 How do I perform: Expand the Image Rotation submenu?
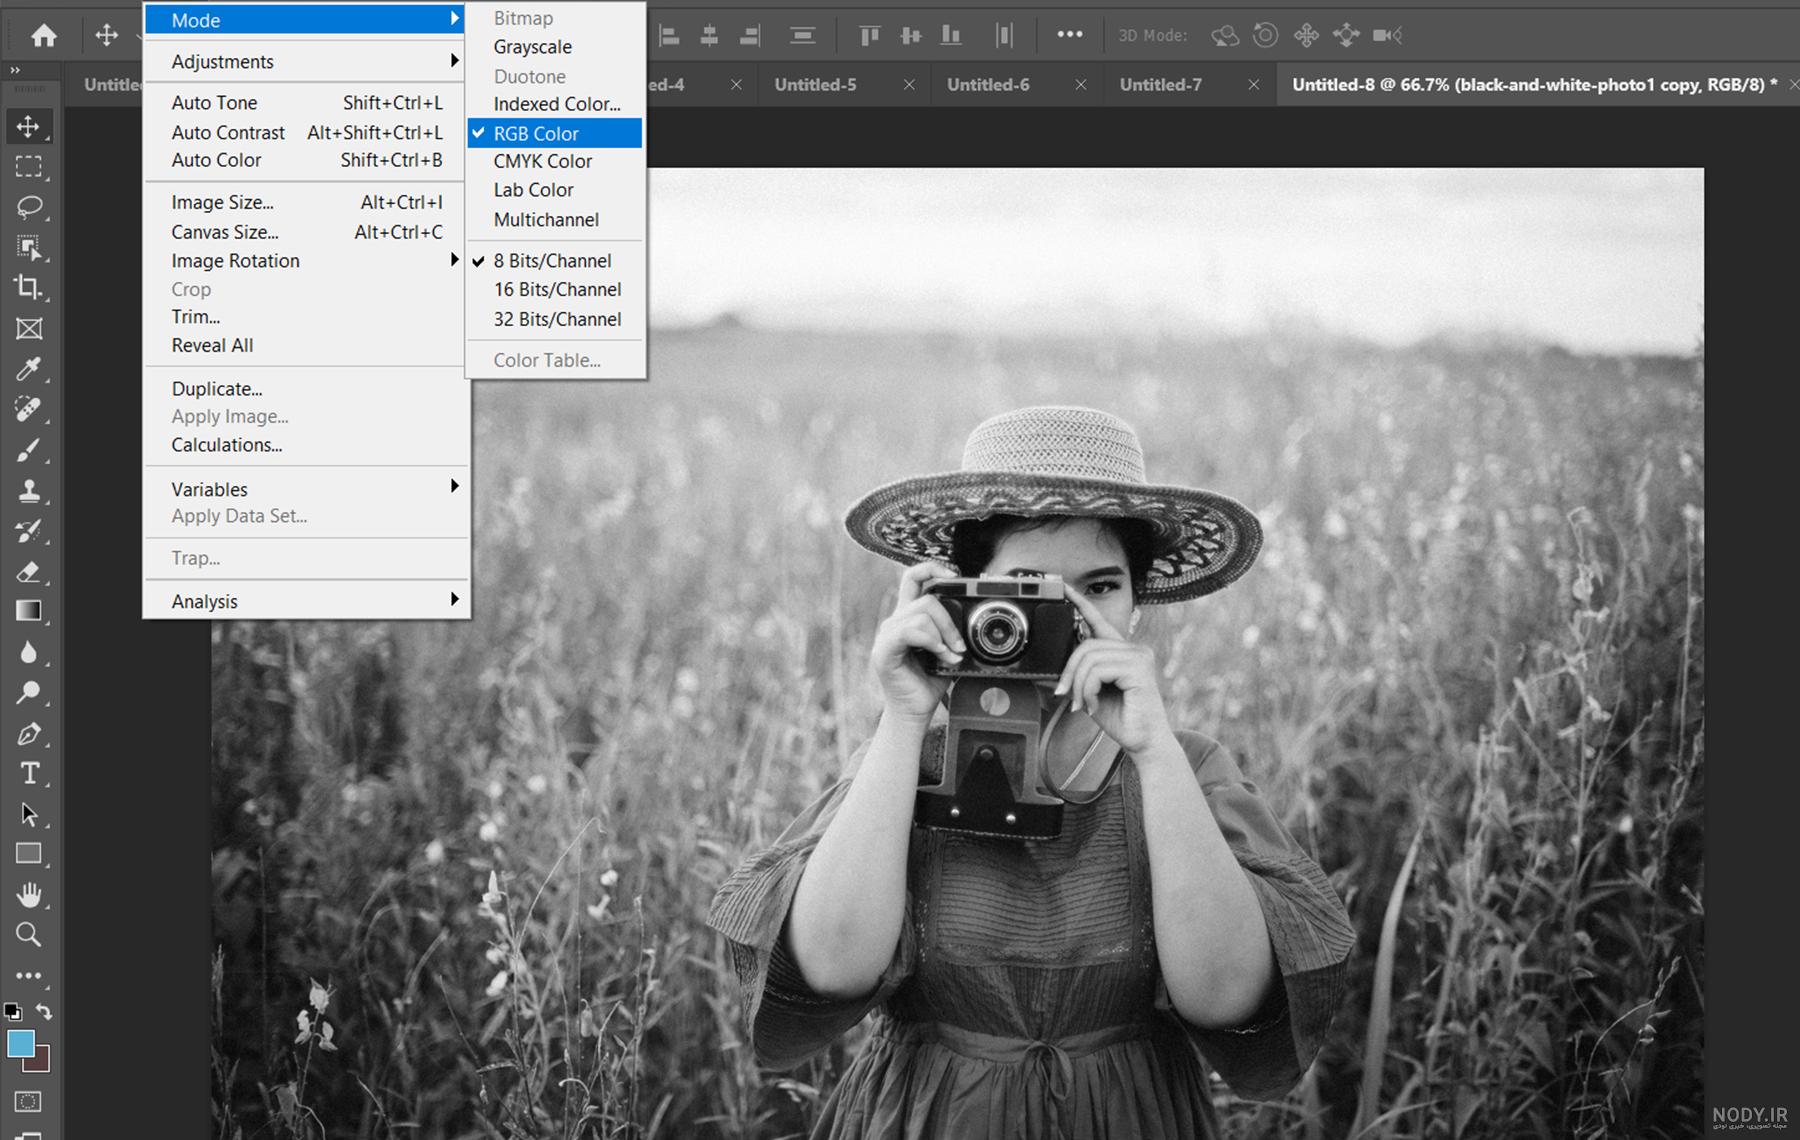[305, 260]
